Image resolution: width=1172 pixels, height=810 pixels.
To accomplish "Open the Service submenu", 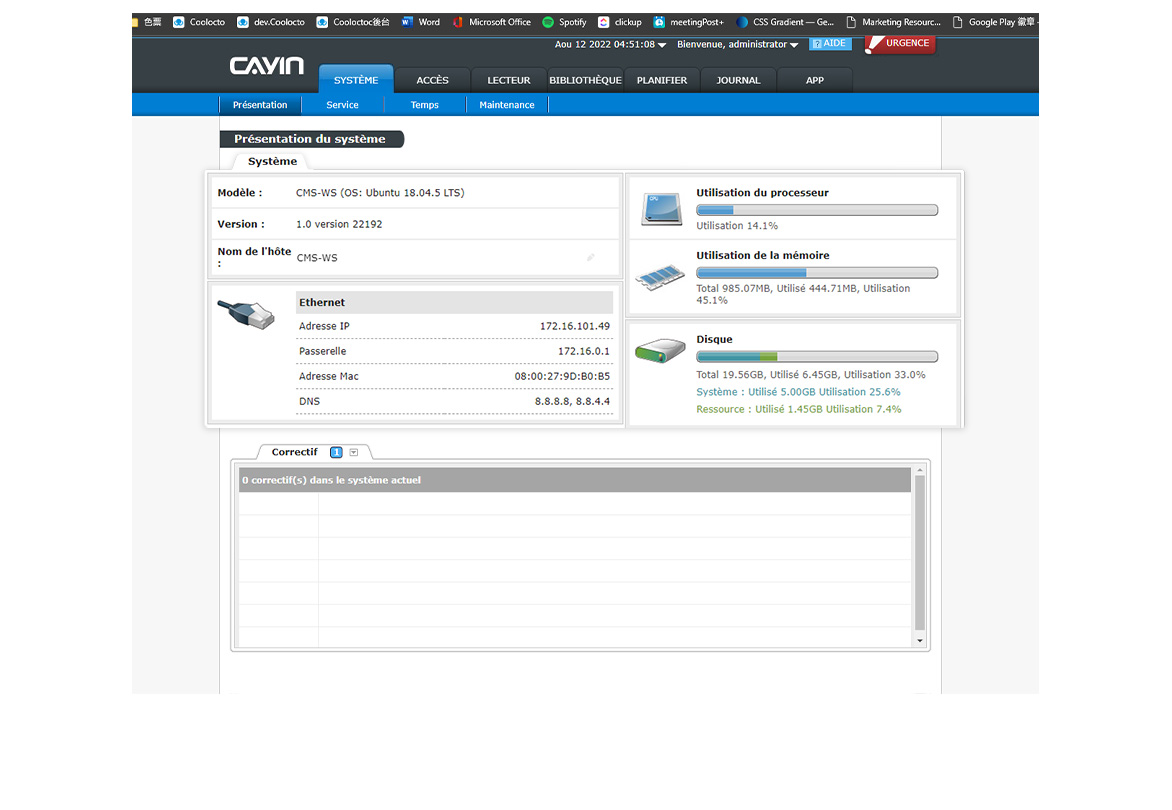I will 342,105.
